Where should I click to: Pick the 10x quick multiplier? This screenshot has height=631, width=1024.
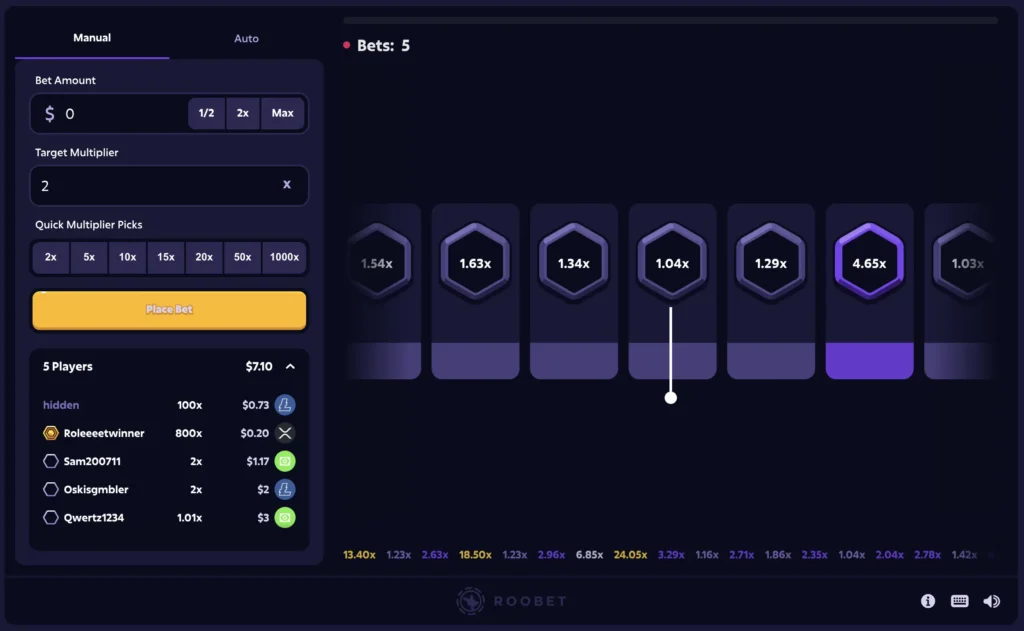[x=127, y=257]
